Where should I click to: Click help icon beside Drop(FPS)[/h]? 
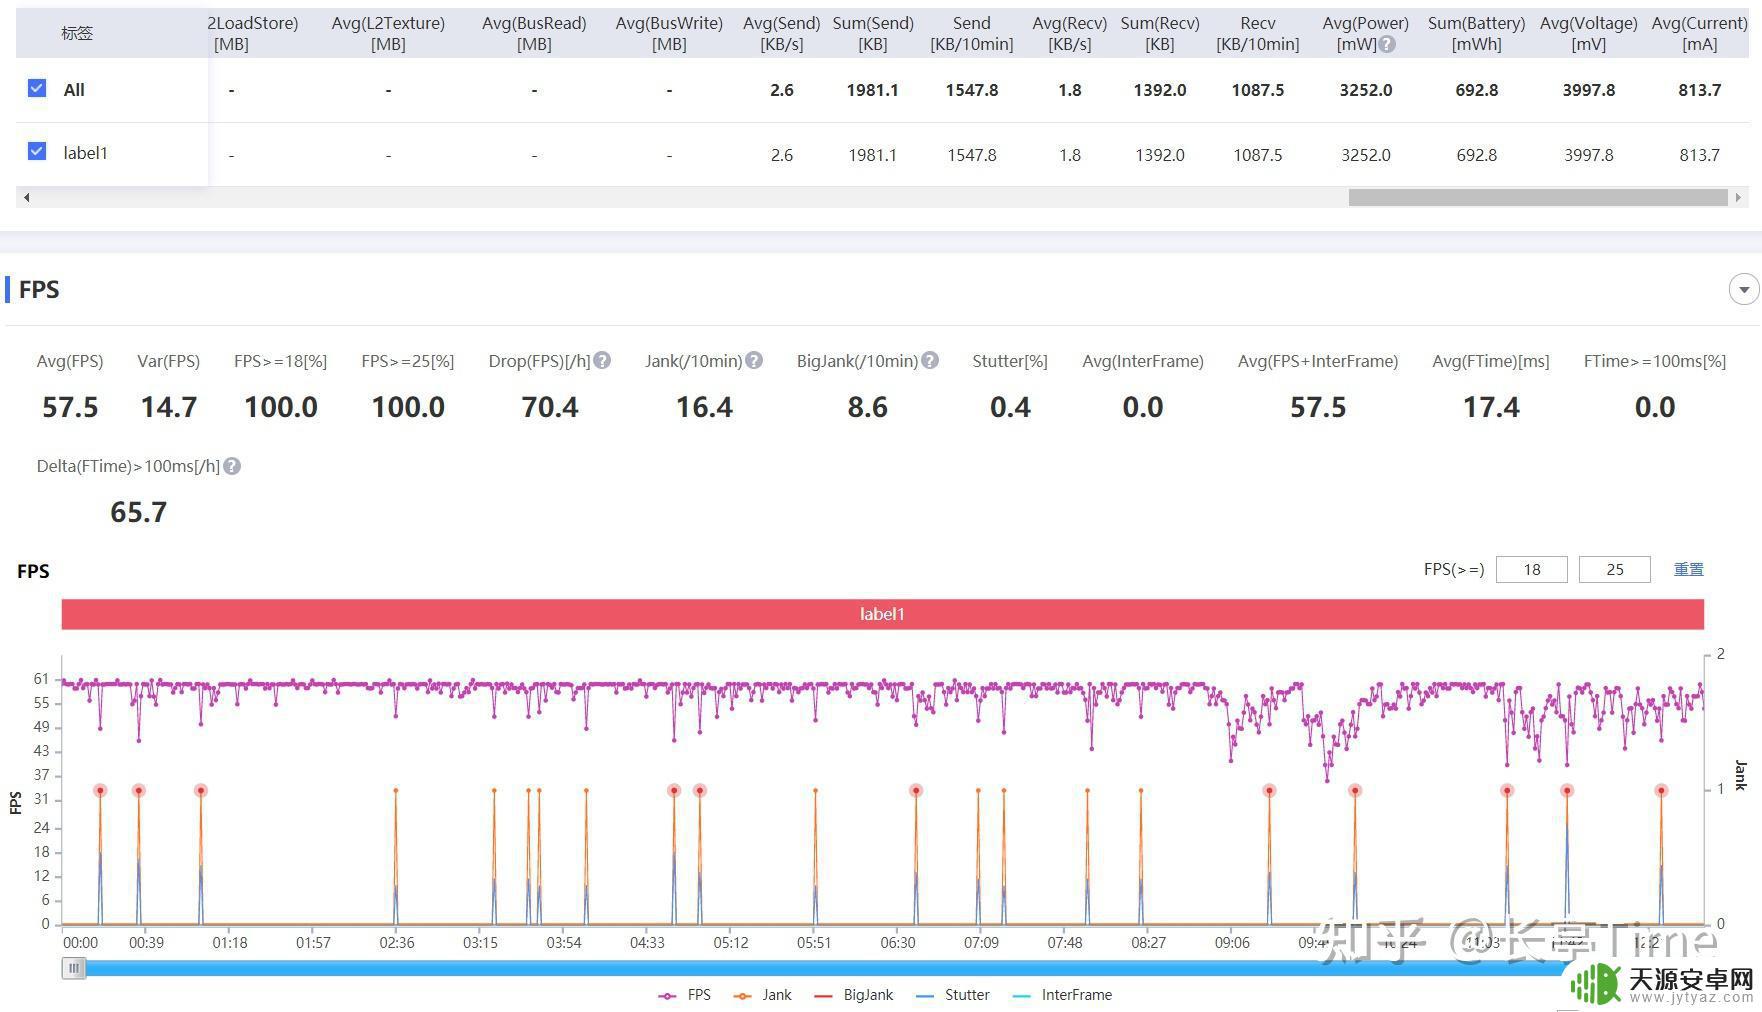point(602,360)
